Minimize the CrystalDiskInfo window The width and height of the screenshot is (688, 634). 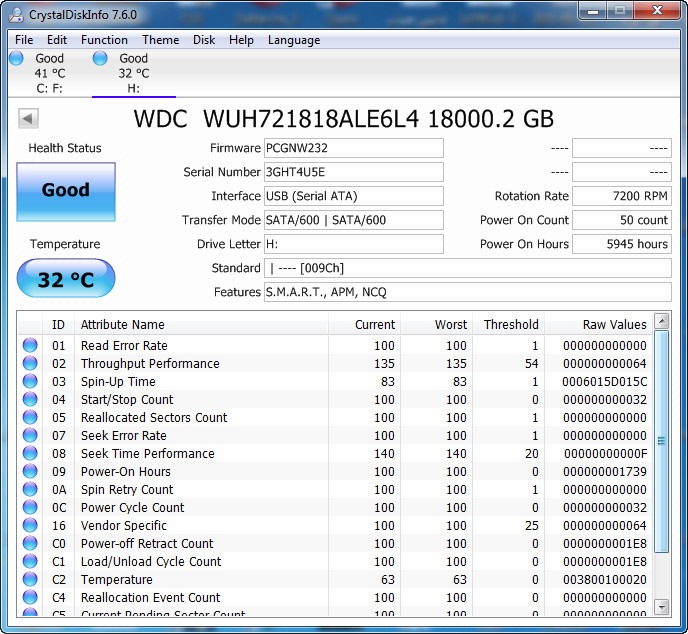(593, 11)
